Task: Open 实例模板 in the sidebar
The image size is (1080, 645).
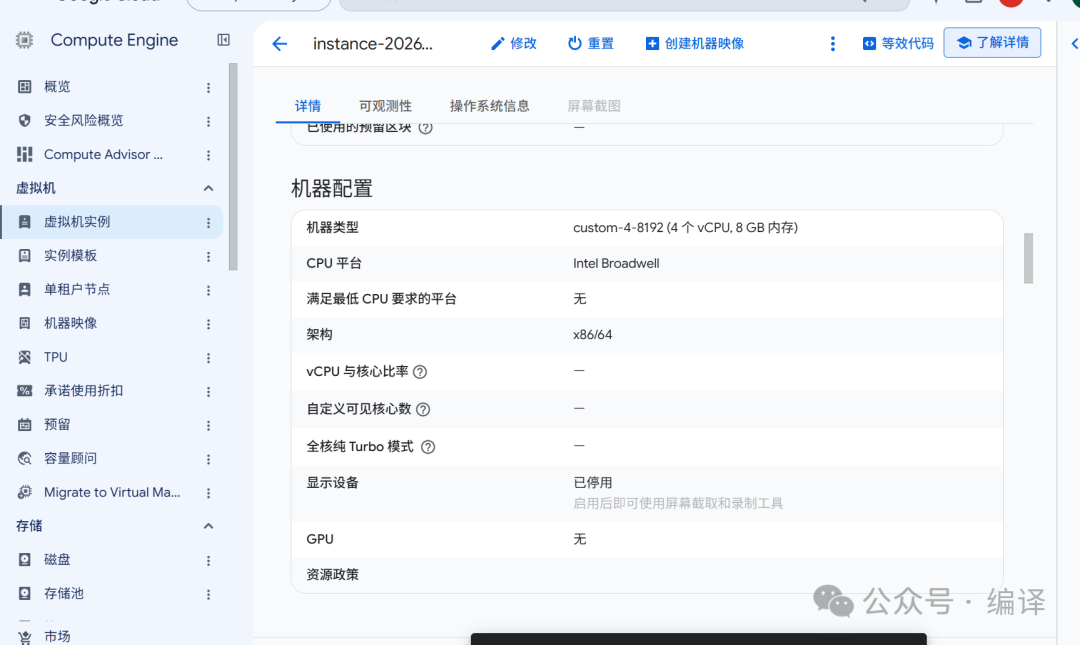Action: (70, 256)
